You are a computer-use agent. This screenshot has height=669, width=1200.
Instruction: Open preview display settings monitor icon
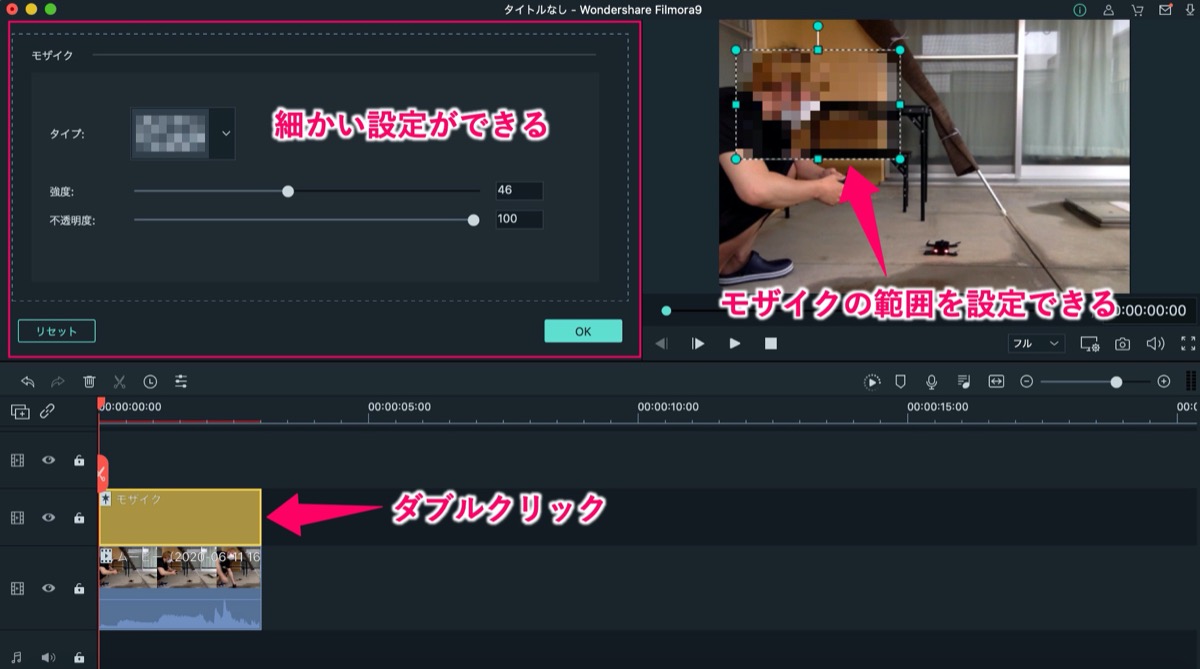pyautogui.click(x=1089, y=343)
